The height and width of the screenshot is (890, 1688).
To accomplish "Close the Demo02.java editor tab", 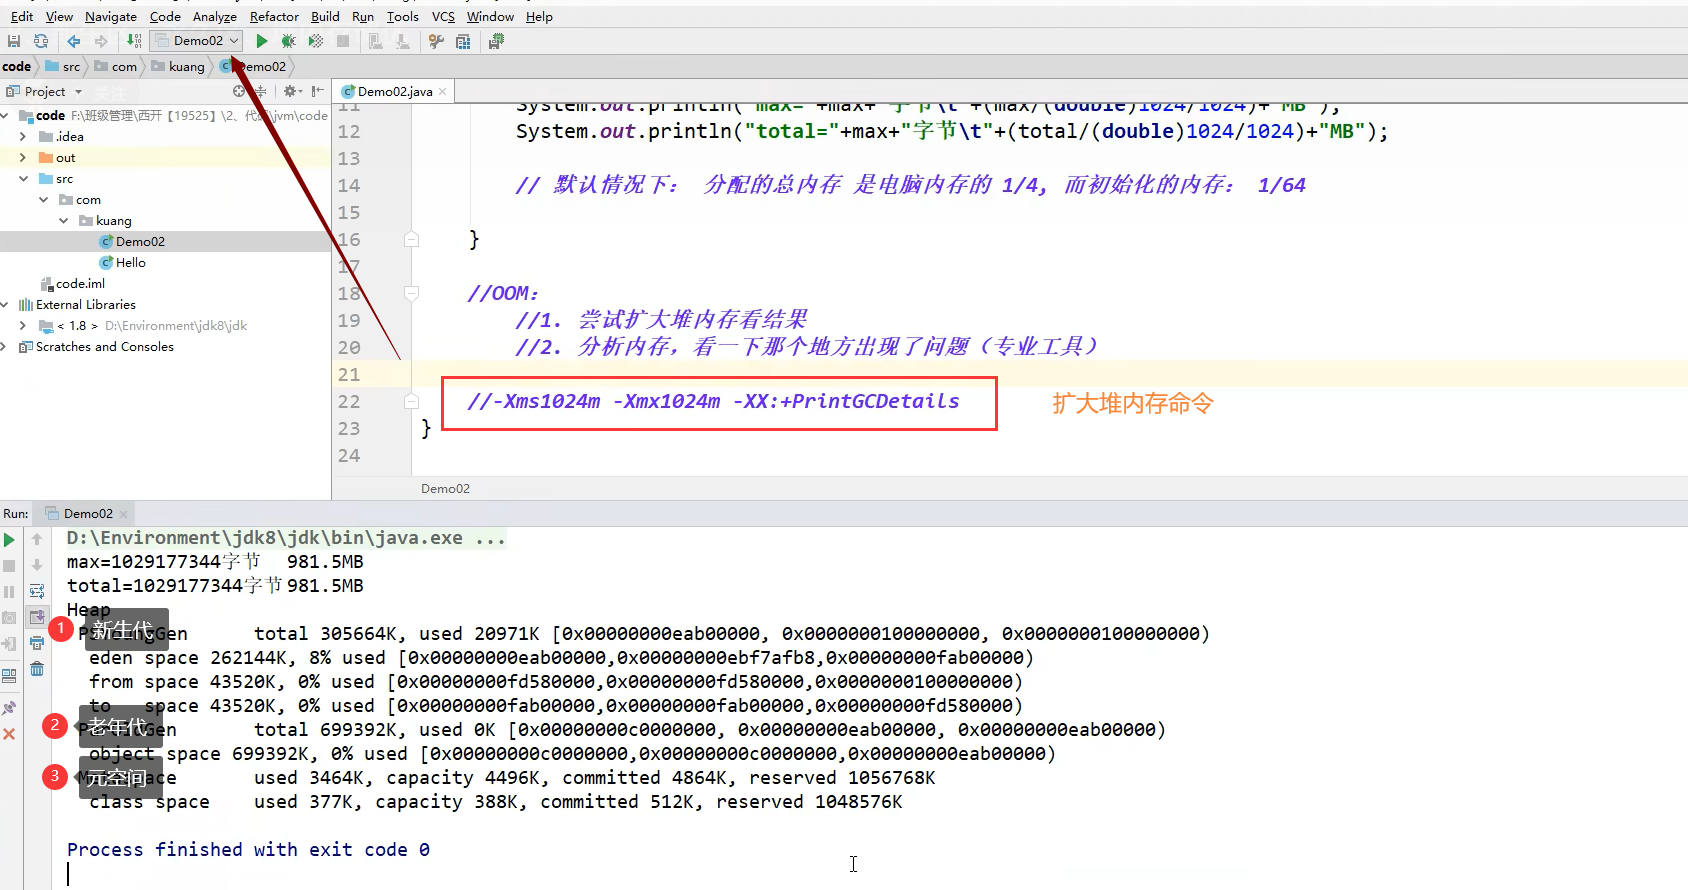I will pyautogui.click(x=442, y=91).
